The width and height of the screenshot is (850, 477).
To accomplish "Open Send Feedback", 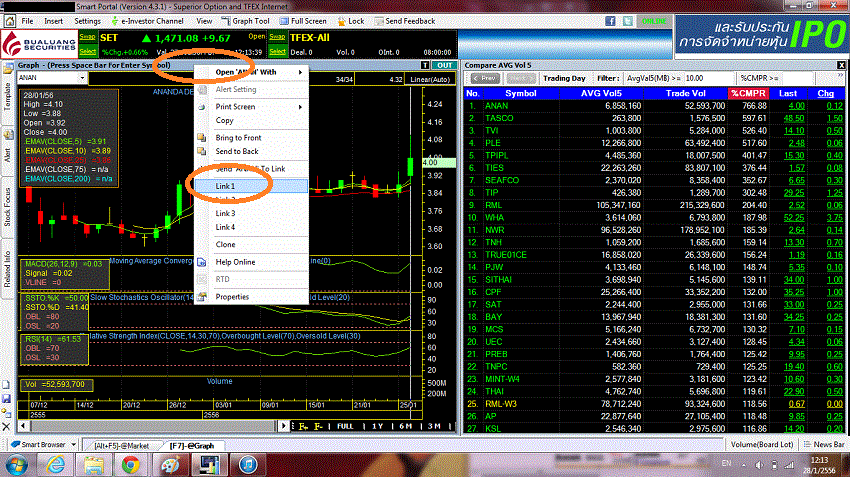I will point(404,21).
